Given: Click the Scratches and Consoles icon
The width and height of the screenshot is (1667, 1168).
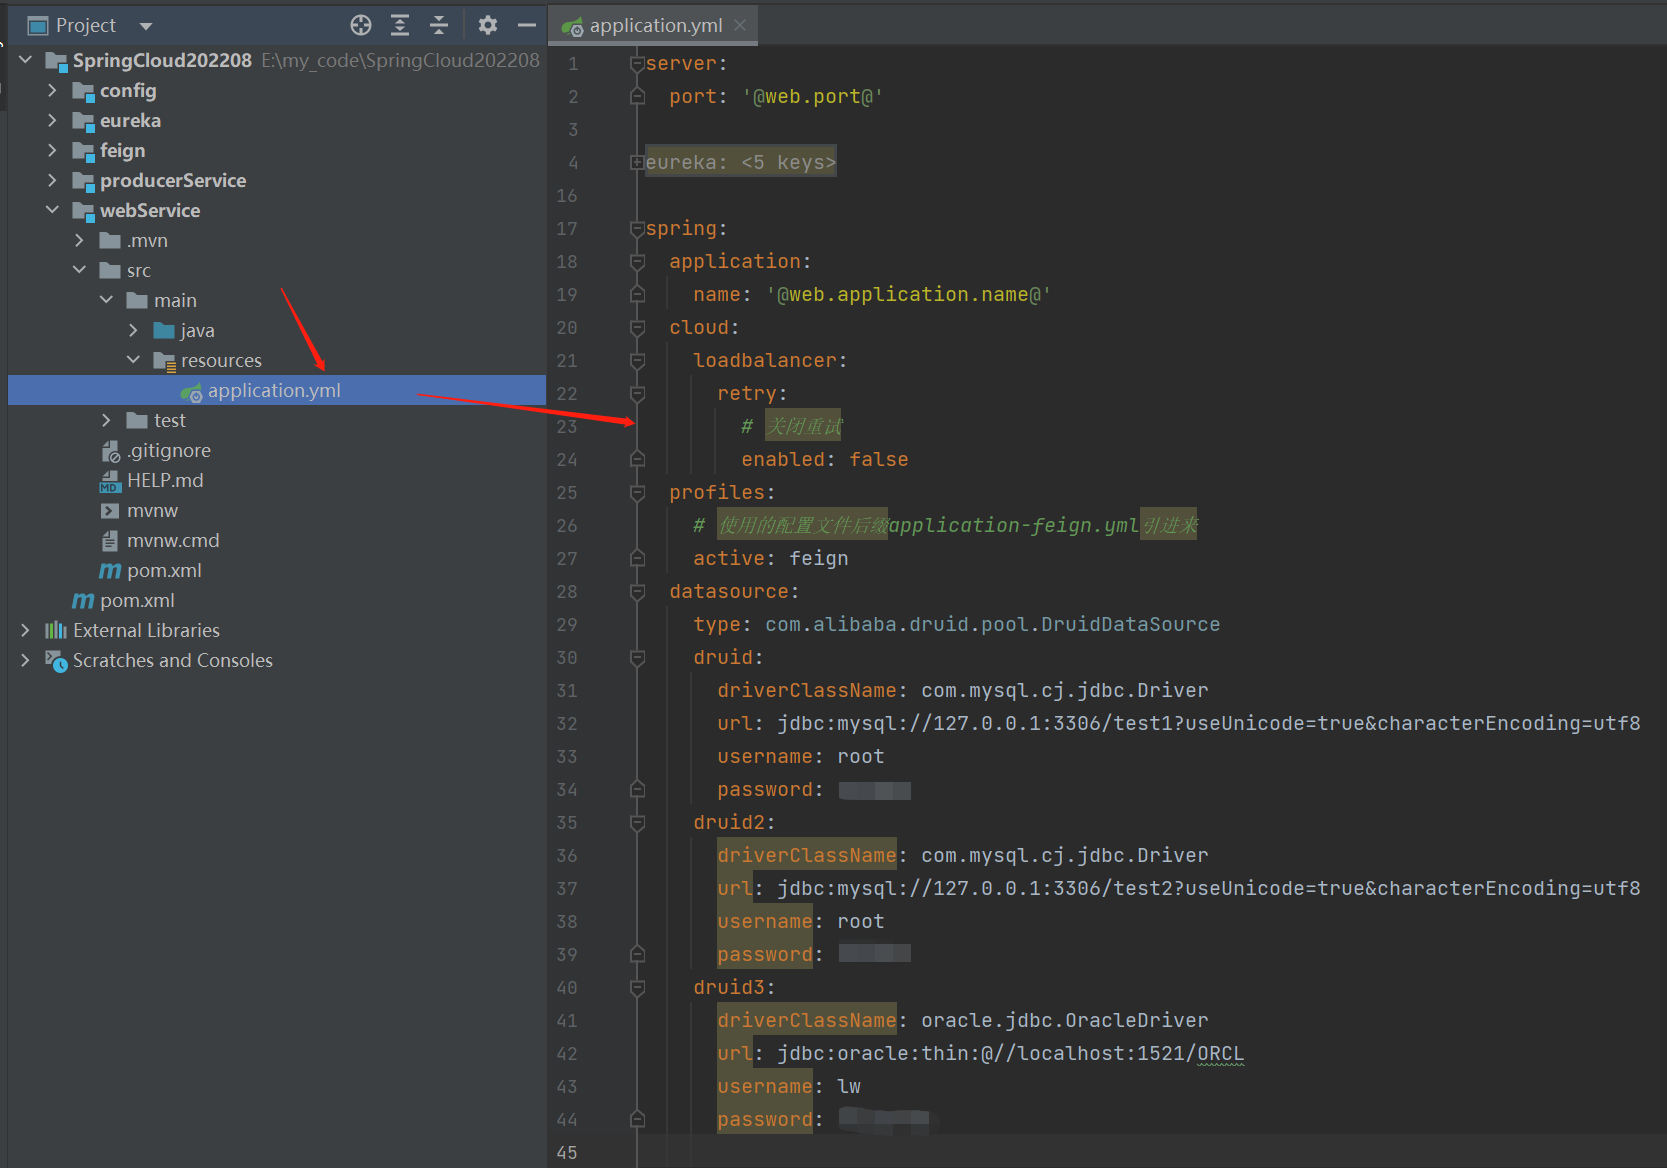Looking at the screenshot, I should click(x=56, y=661).
